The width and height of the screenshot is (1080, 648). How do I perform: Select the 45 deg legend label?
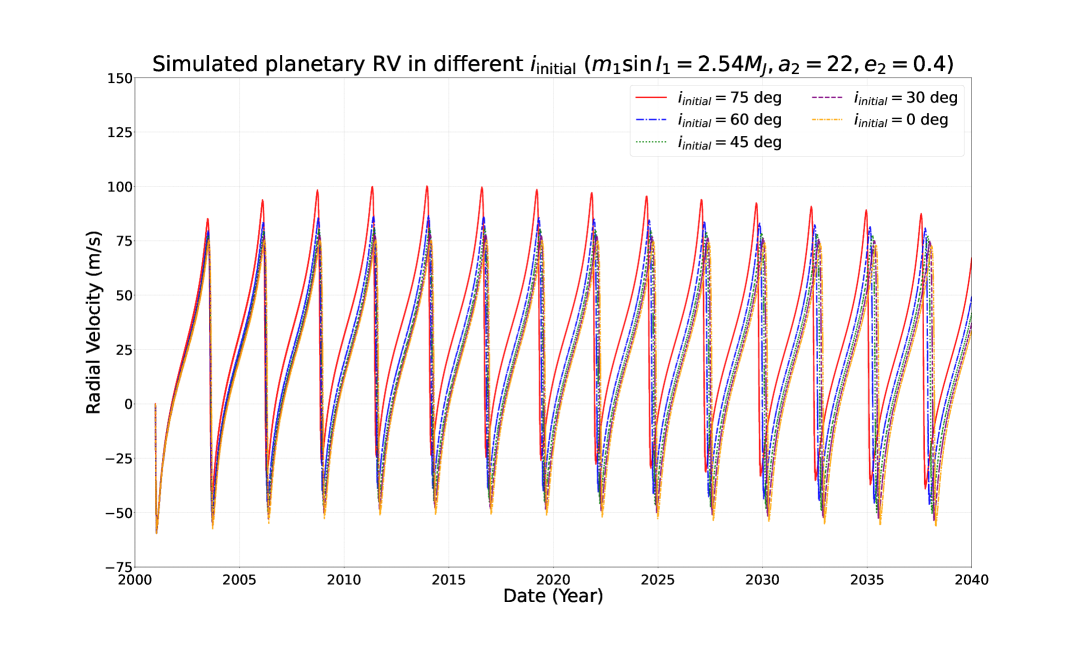point(729,142)
